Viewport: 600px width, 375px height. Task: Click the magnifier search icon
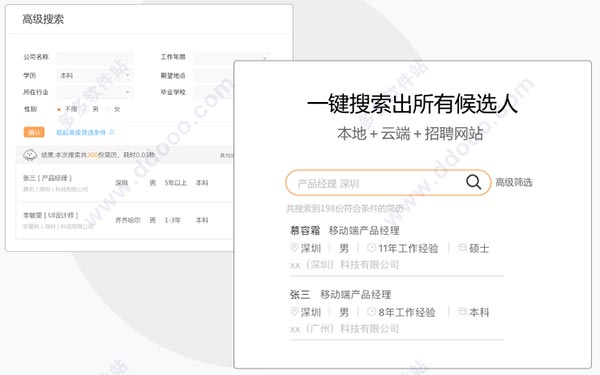[473, 182]
